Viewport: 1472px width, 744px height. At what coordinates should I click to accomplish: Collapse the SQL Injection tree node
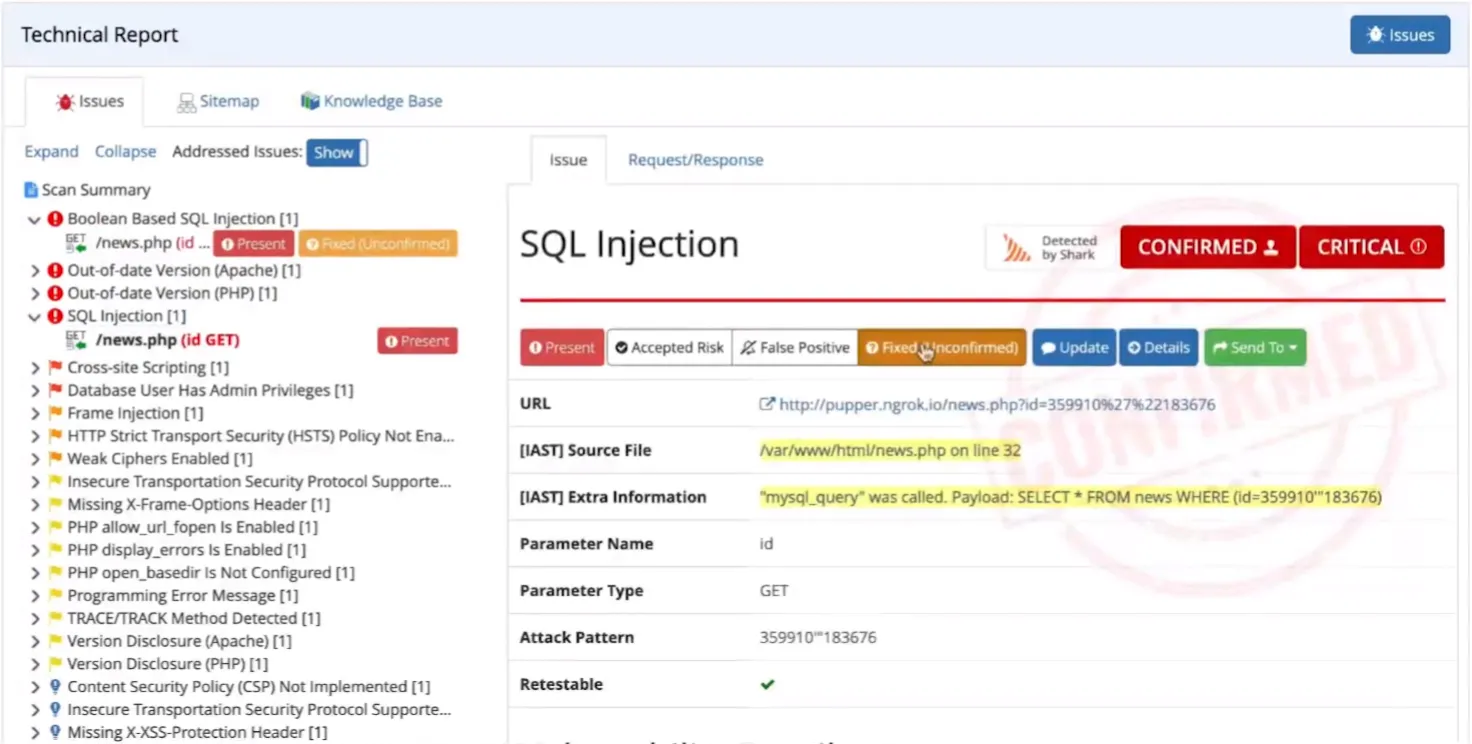point(34,317)
